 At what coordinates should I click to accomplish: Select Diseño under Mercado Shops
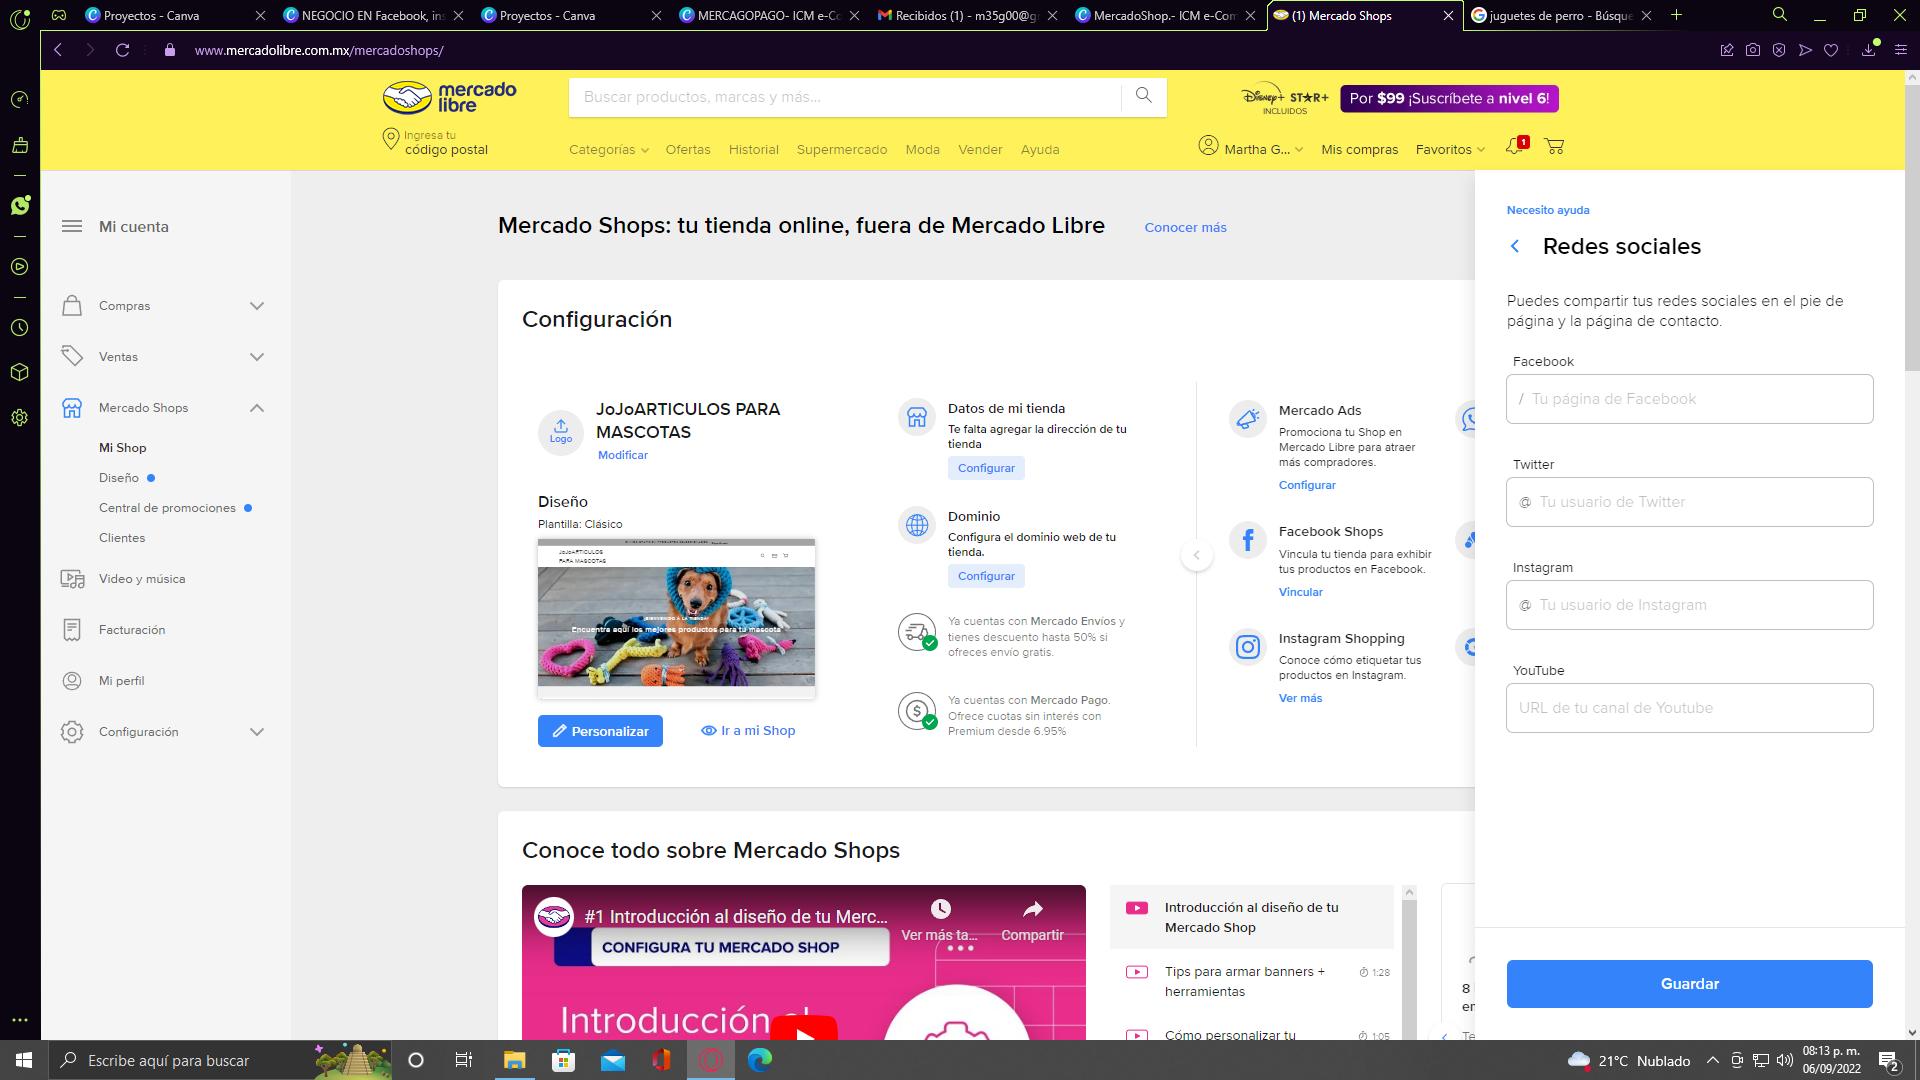tap(119, 478)
